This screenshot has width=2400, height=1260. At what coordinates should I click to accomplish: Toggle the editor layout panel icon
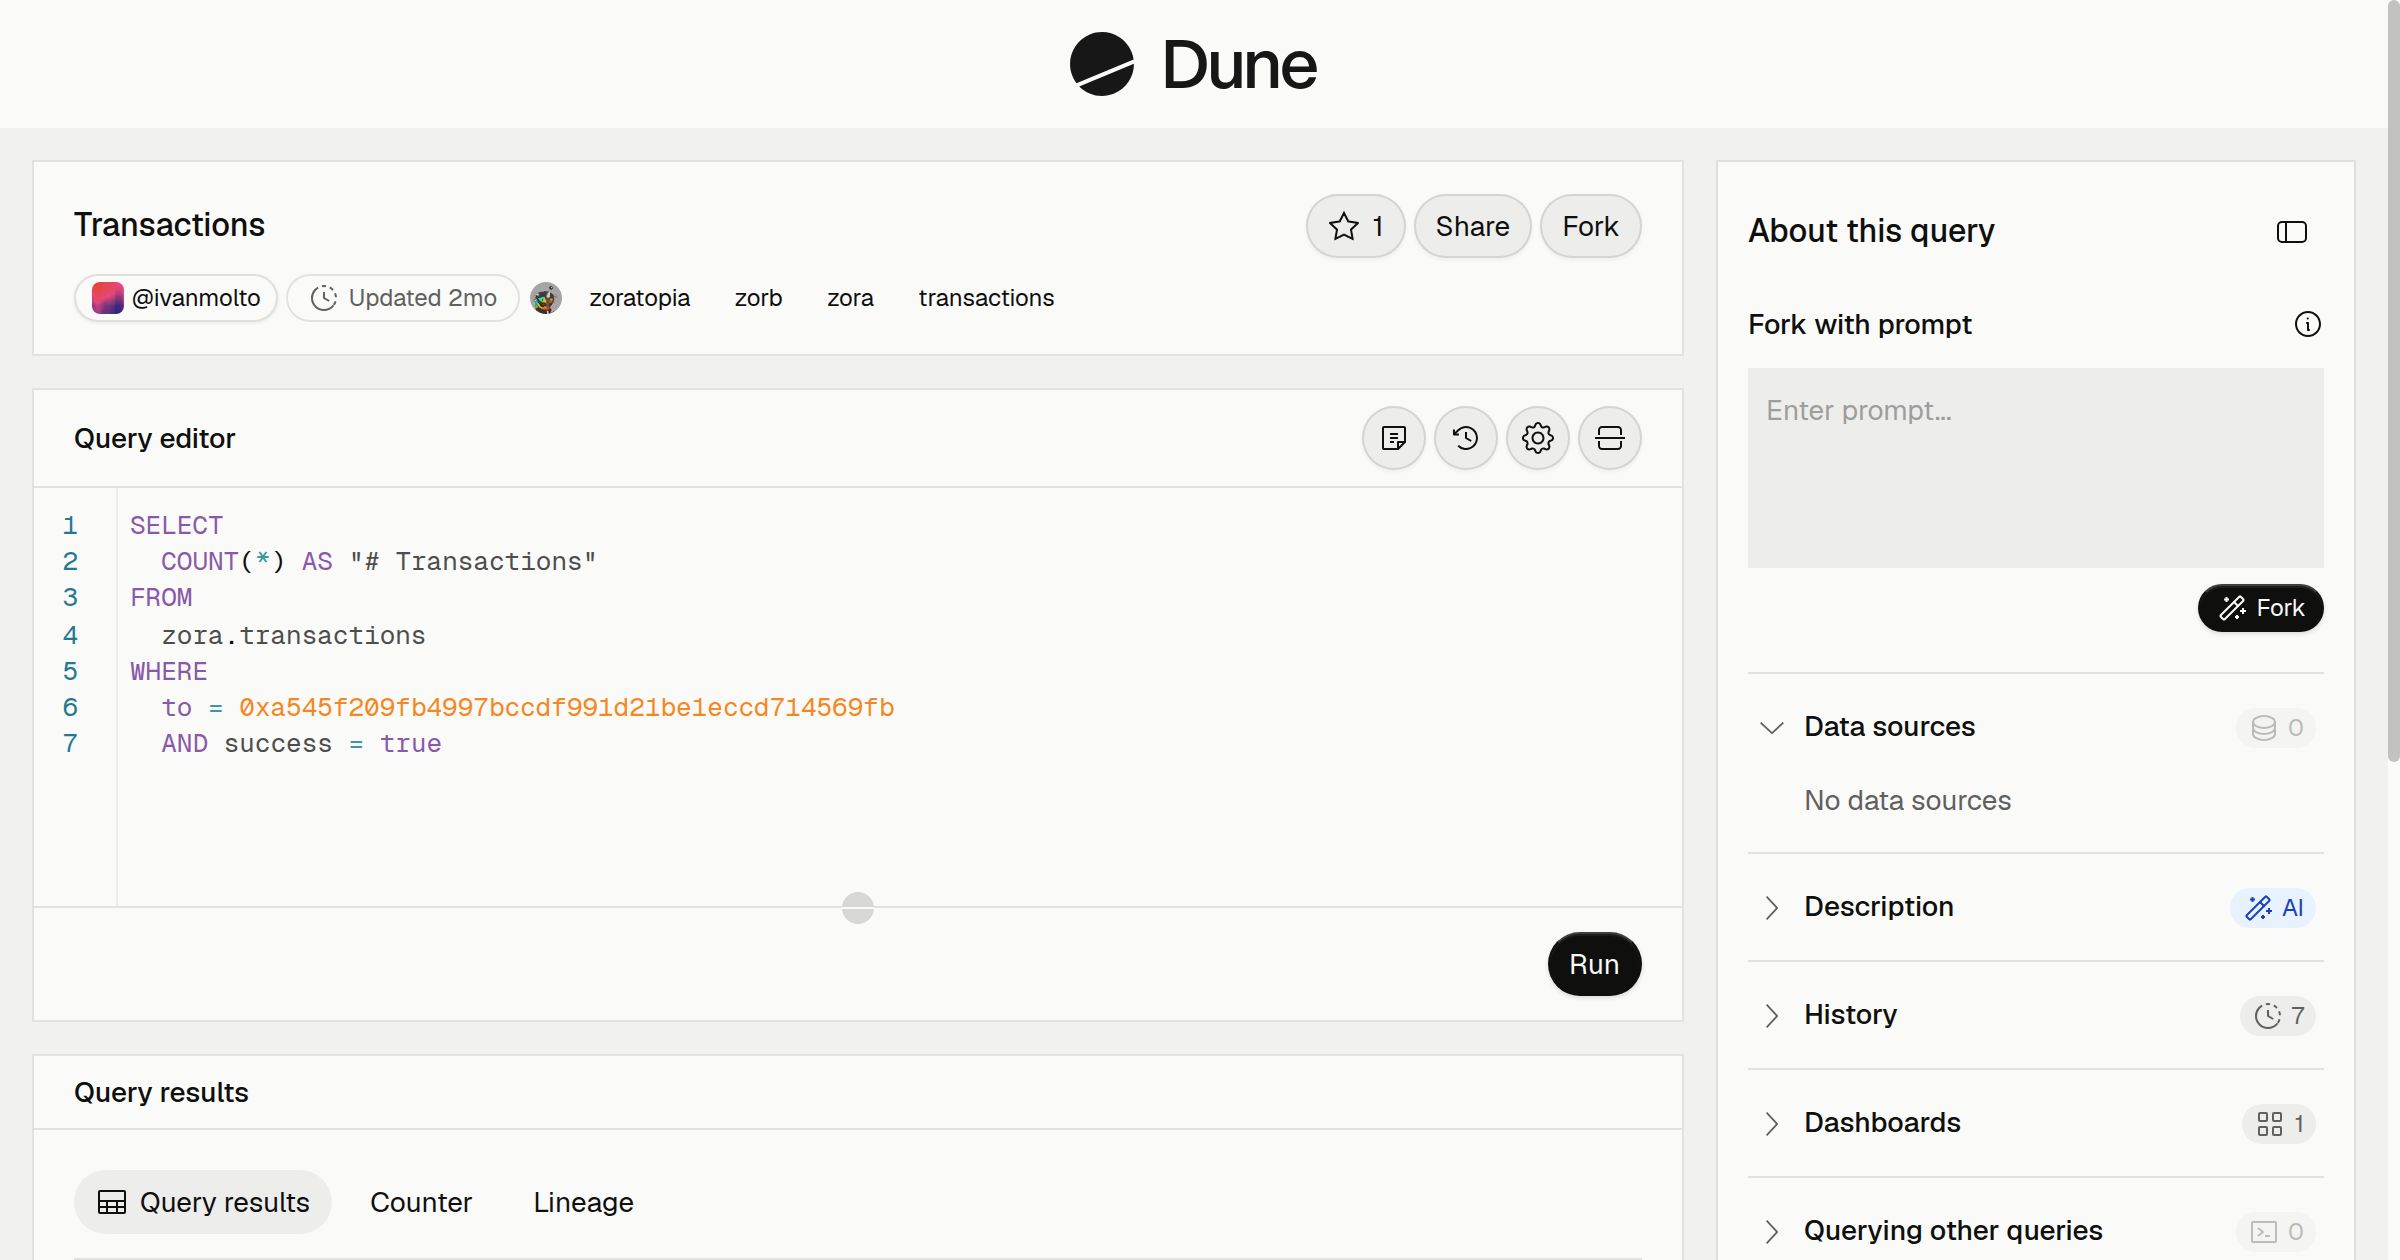coord(1609,438)
